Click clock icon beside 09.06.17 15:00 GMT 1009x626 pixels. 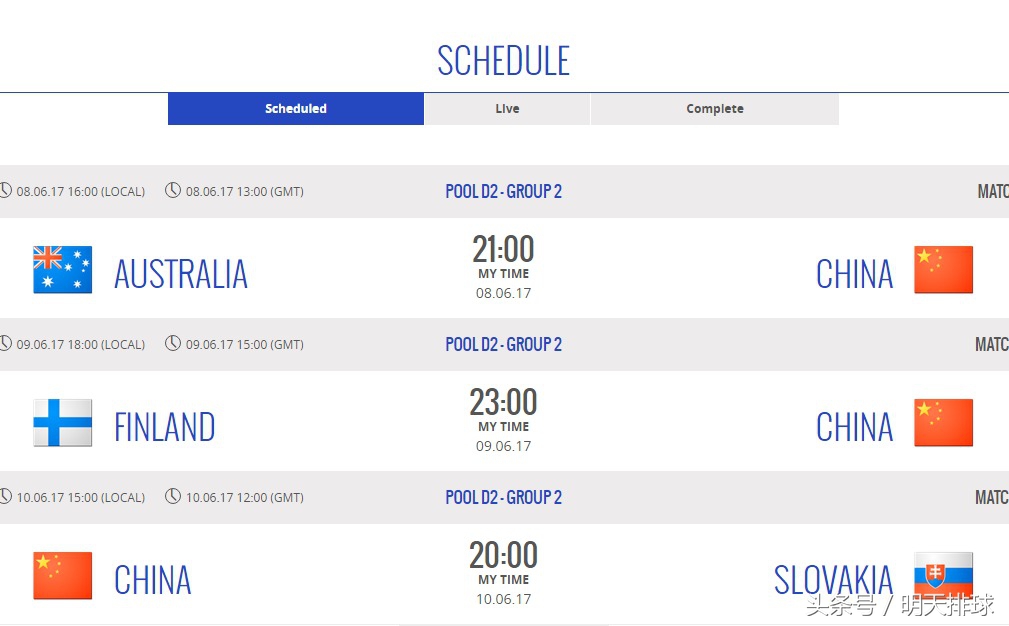click(173, 343)
